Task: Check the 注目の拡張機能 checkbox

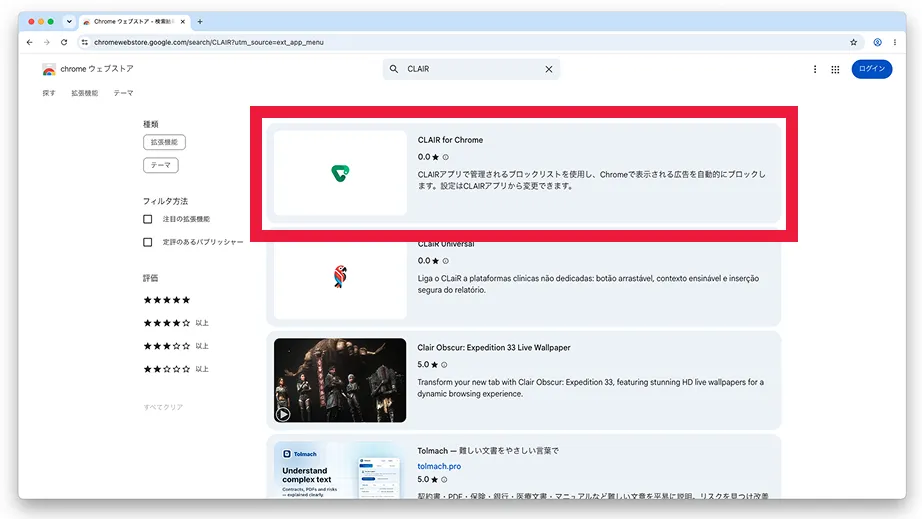Action: click(x=148, y=219)
